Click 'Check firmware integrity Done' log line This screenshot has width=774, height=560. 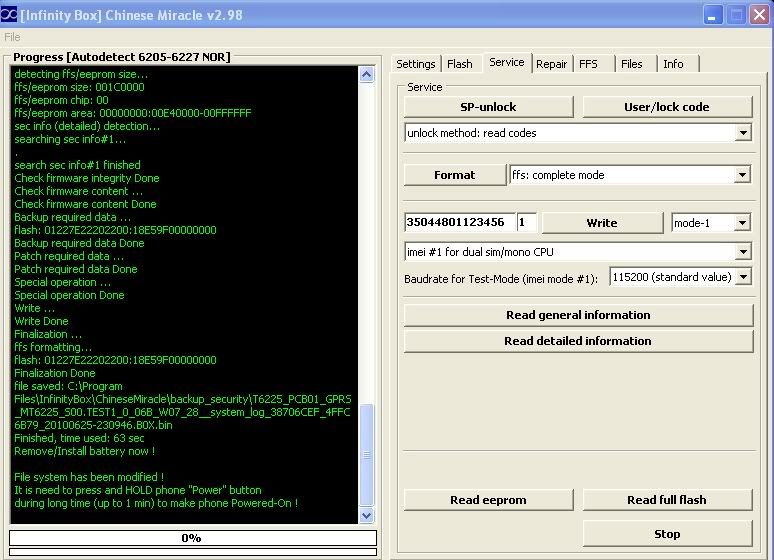pos(87,178)
